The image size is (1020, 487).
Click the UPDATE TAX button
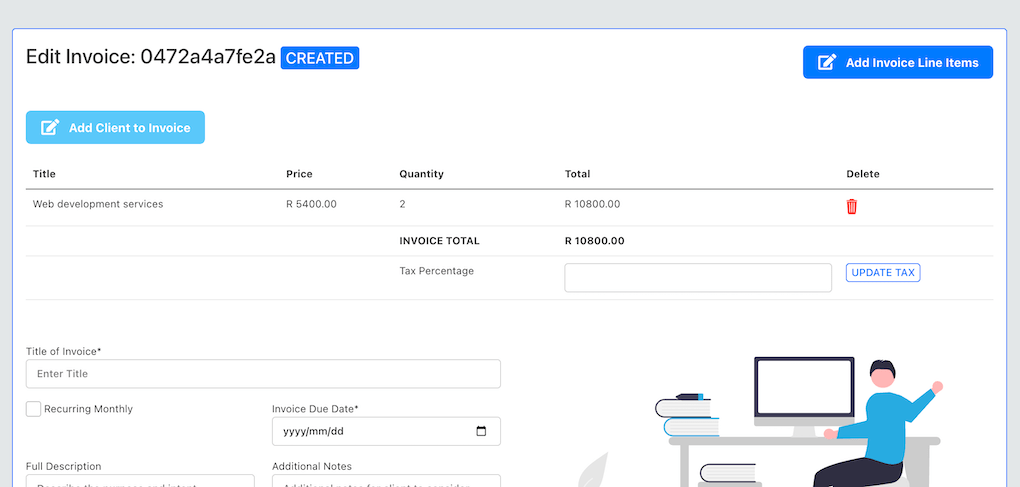coord(883,272)
